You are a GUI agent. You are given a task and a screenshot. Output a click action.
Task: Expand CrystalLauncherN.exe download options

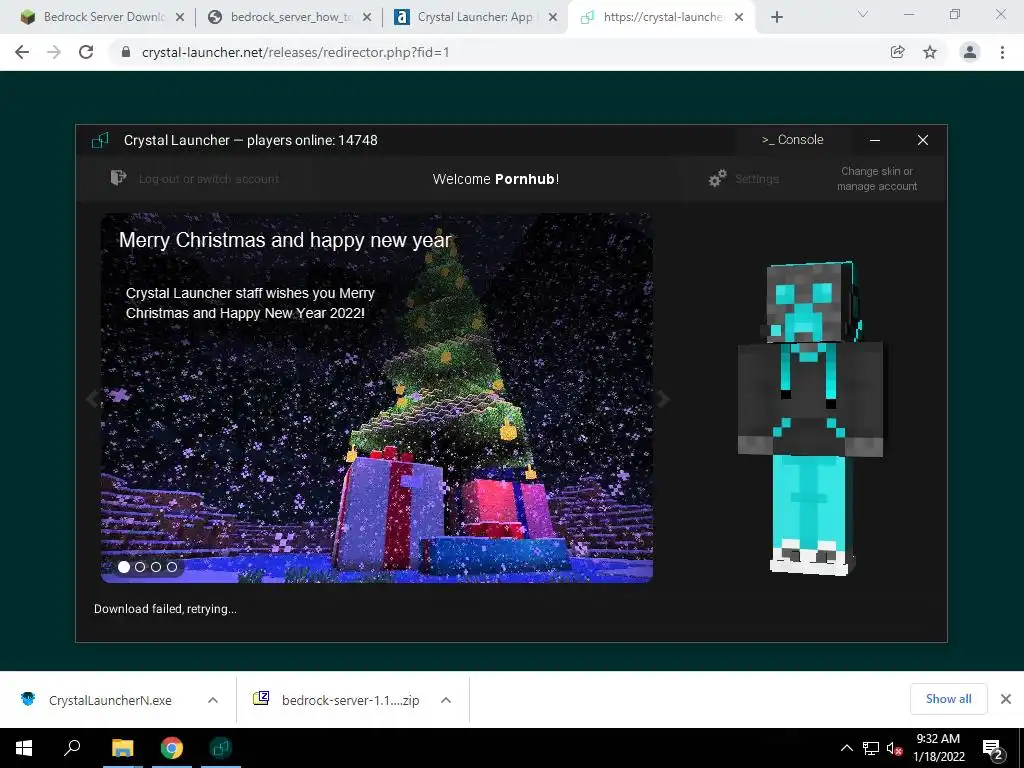212,700
